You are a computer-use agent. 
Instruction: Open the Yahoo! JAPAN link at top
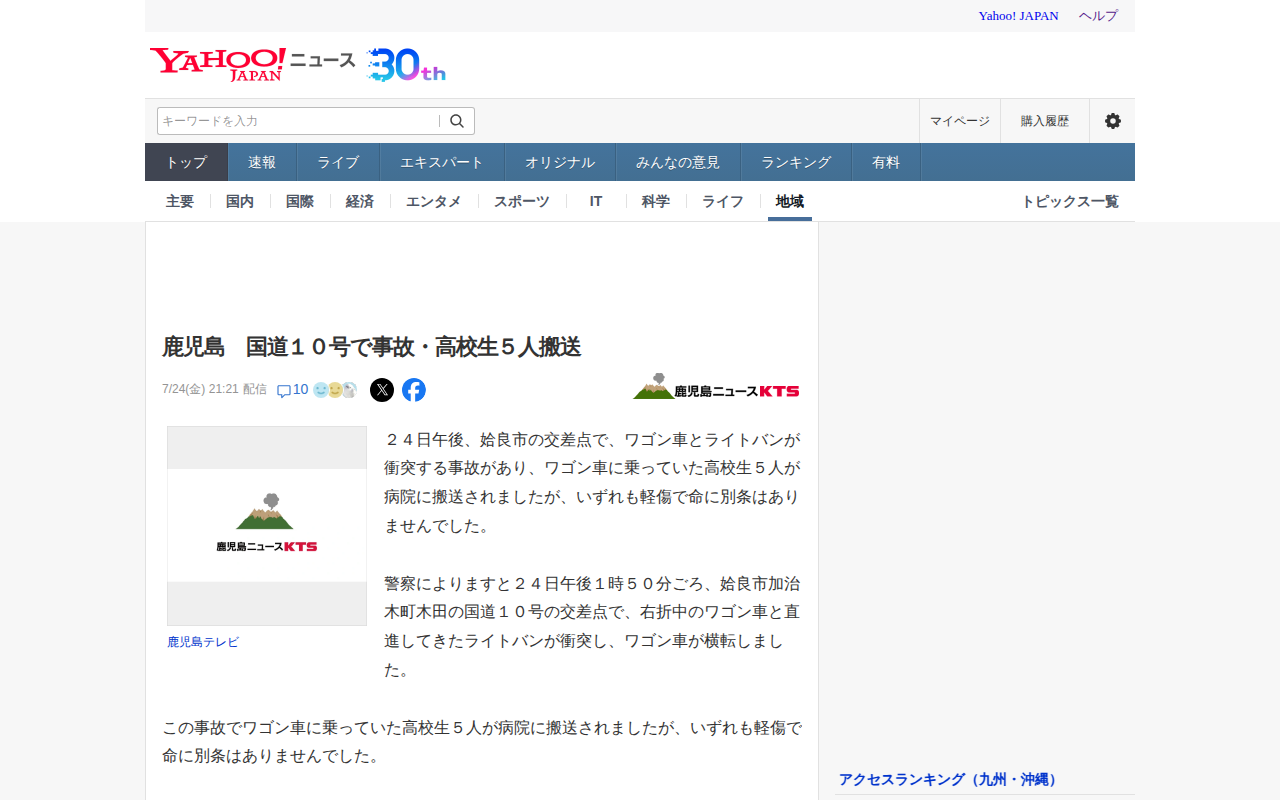point(1018,16)
